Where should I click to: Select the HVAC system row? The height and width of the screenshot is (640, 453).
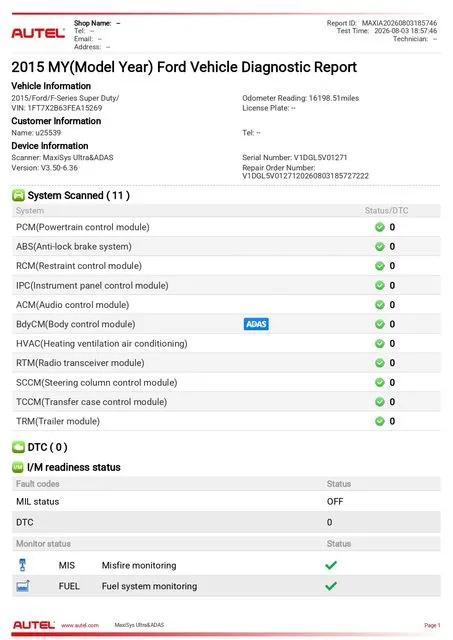[226, 344]
